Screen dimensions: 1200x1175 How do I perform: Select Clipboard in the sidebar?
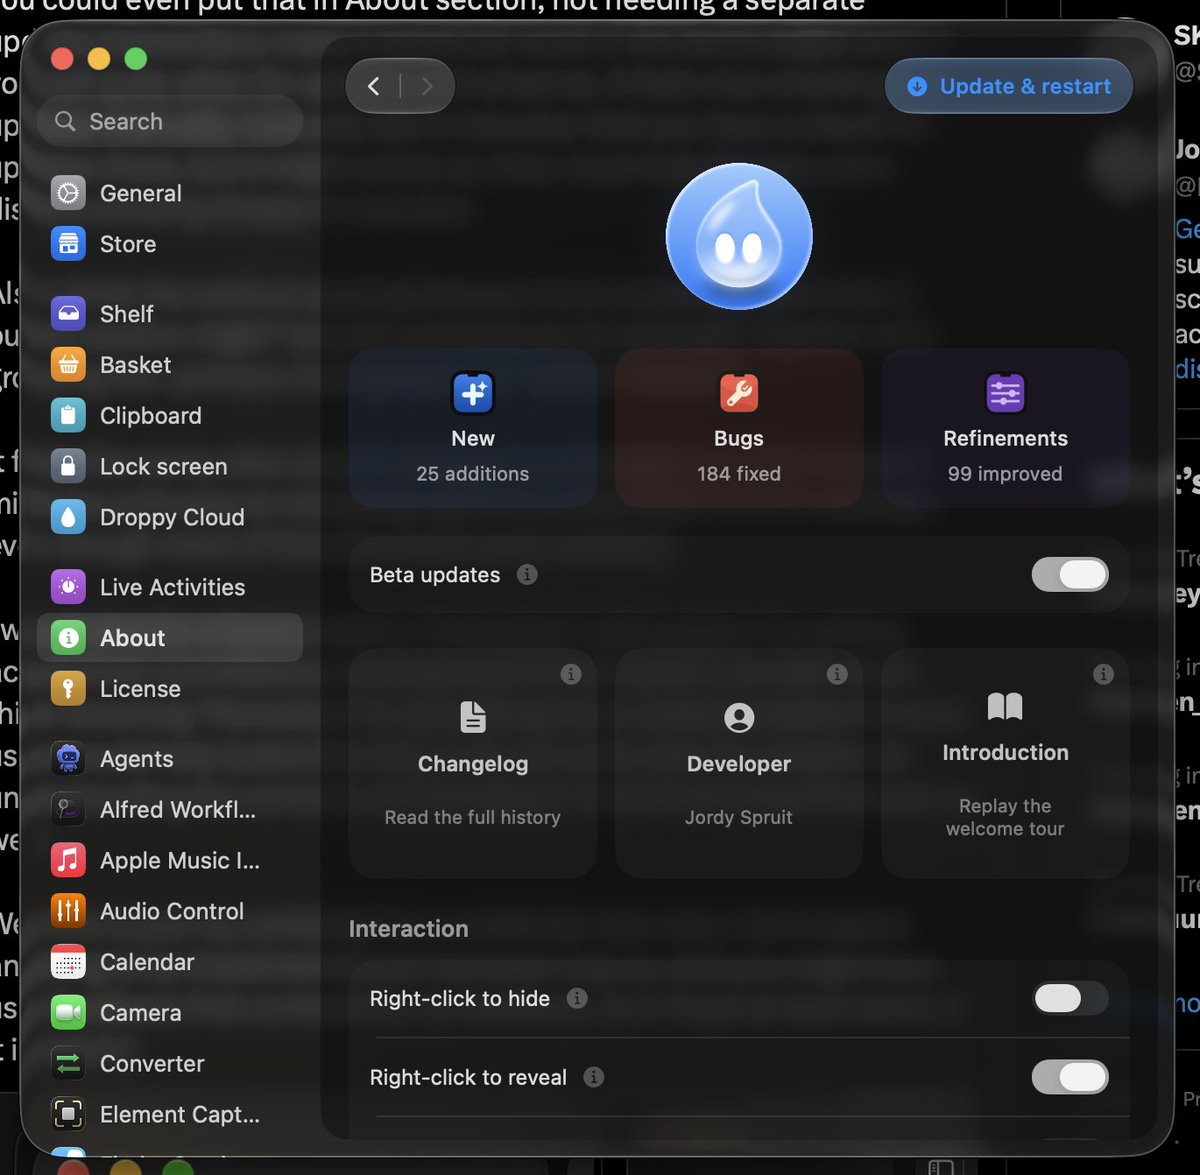coord(170,416)
